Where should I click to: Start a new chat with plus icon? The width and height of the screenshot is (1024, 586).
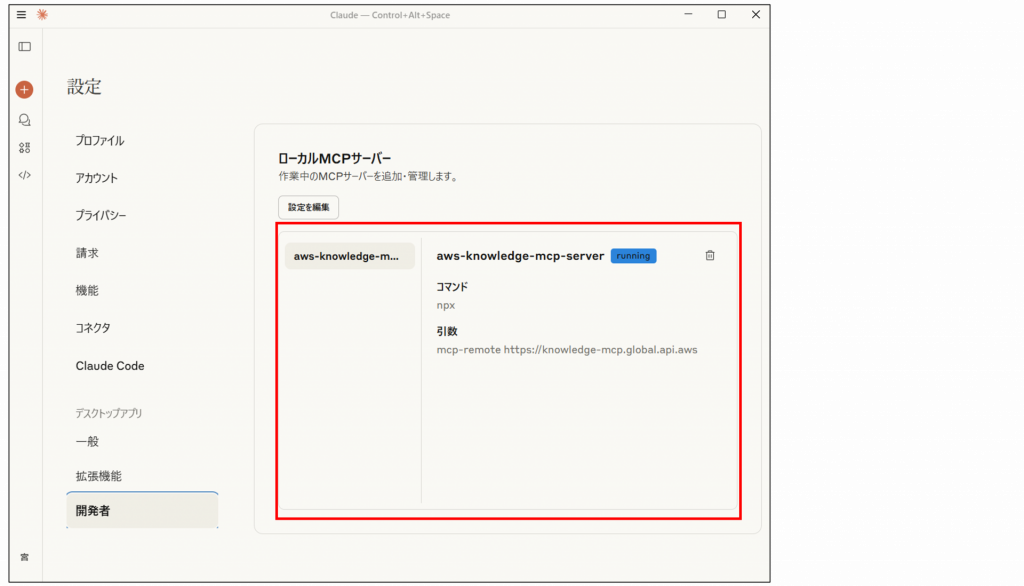coord(24,89)
